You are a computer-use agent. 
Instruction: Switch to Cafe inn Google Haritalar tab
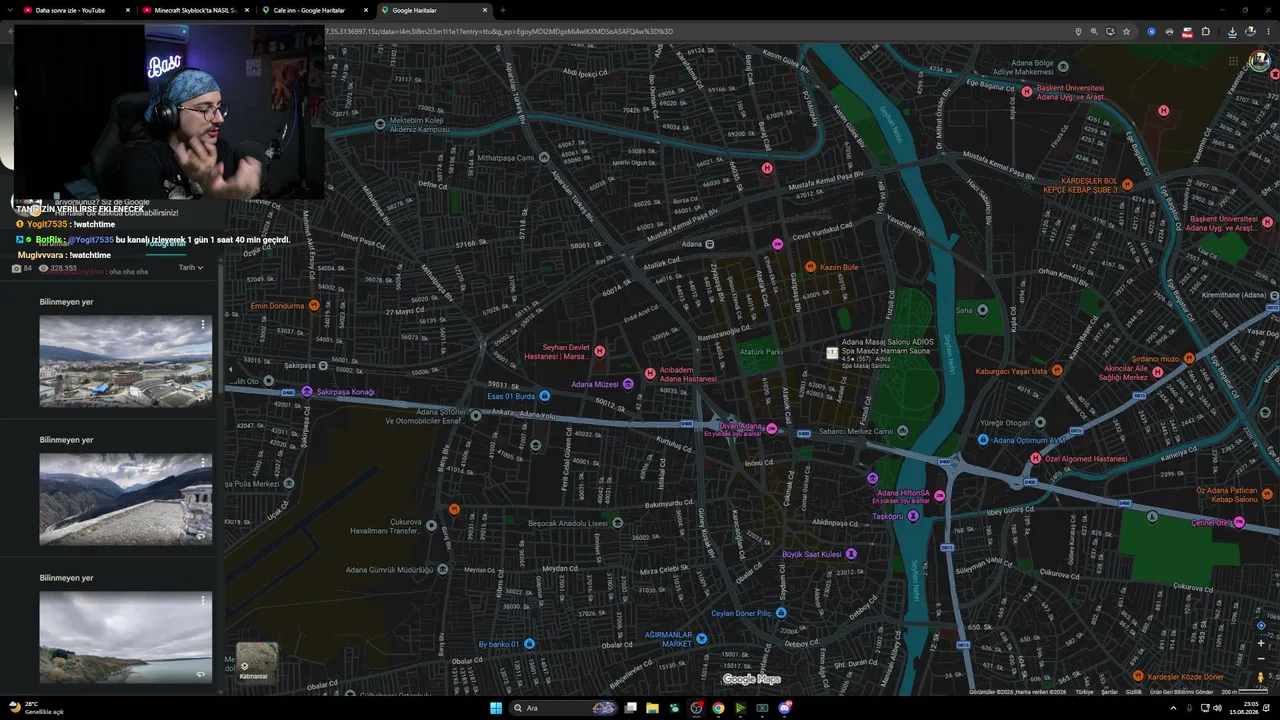tap(314, 10)
